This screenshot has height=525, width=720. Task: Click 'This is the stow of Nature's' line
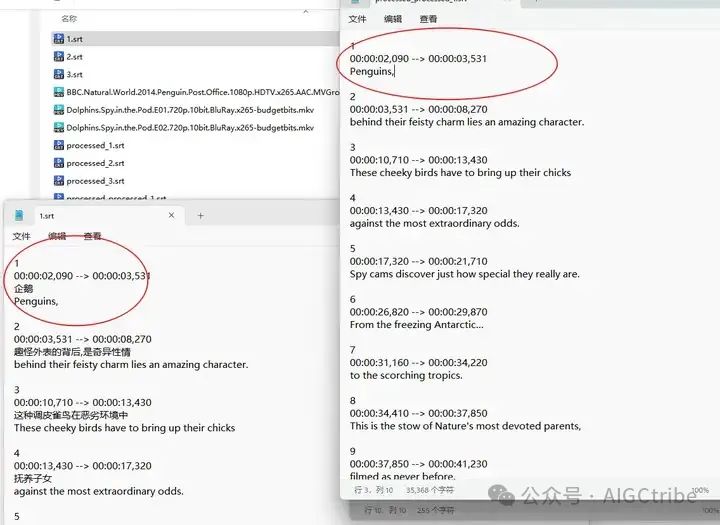coord(465,426)
